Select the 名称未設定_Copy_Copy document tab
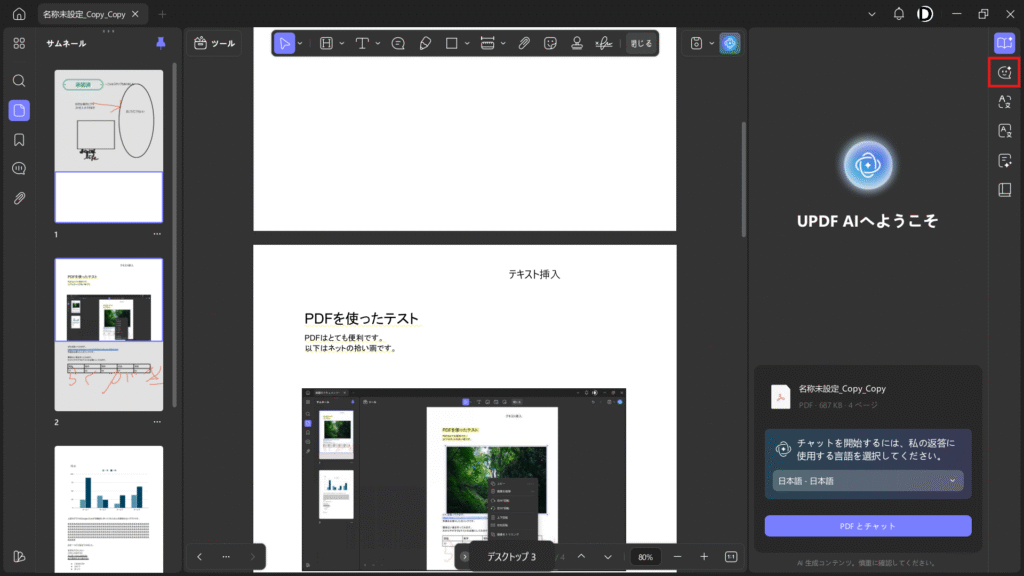1024x576 pixels. point(83,14)
